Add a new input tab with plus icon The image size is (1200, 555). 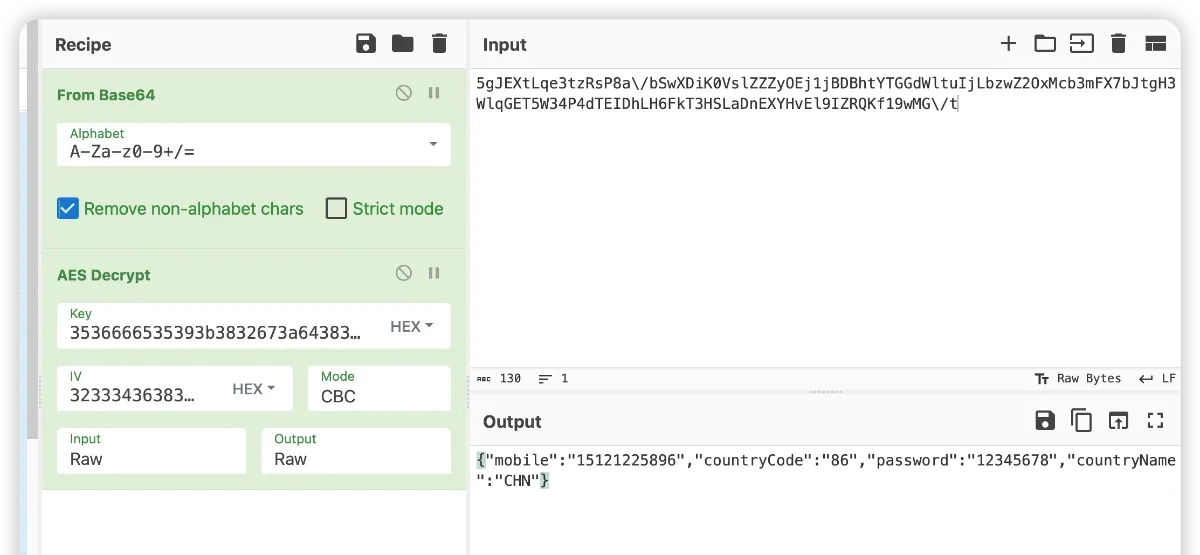point(1008,43)
